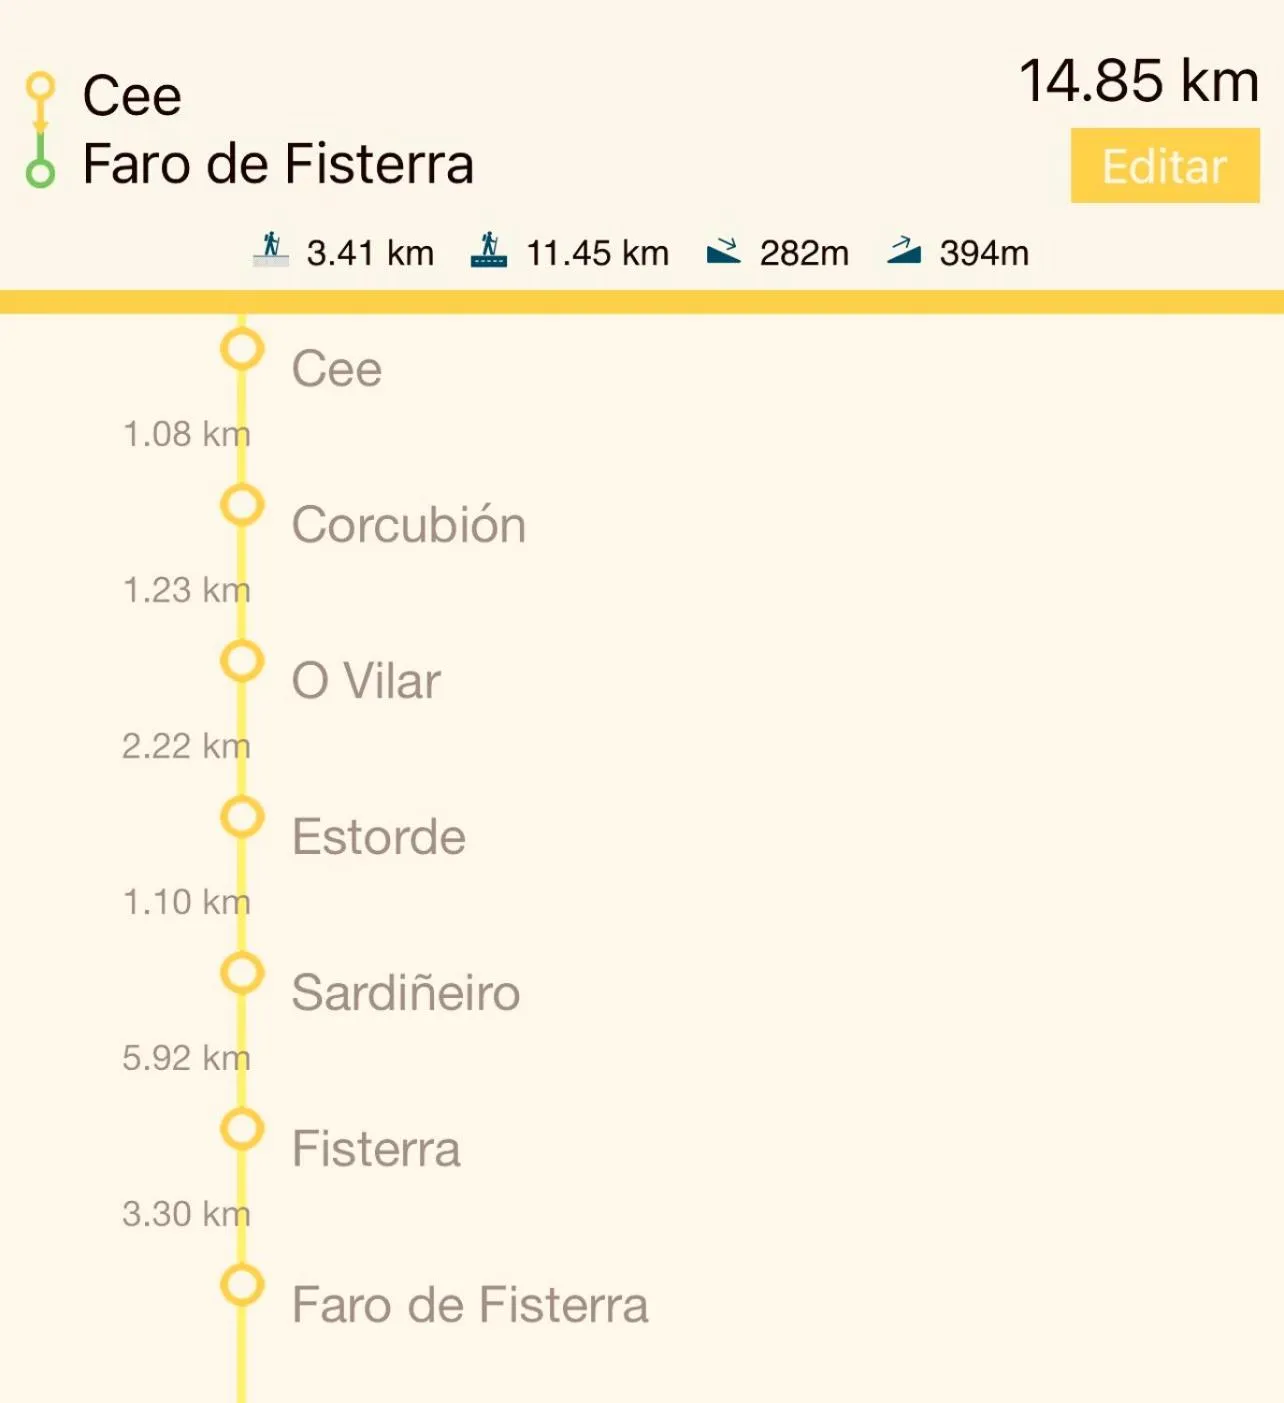Select the Estorde stop marker circle
1284x1403 pixels.
pos(242,818)
